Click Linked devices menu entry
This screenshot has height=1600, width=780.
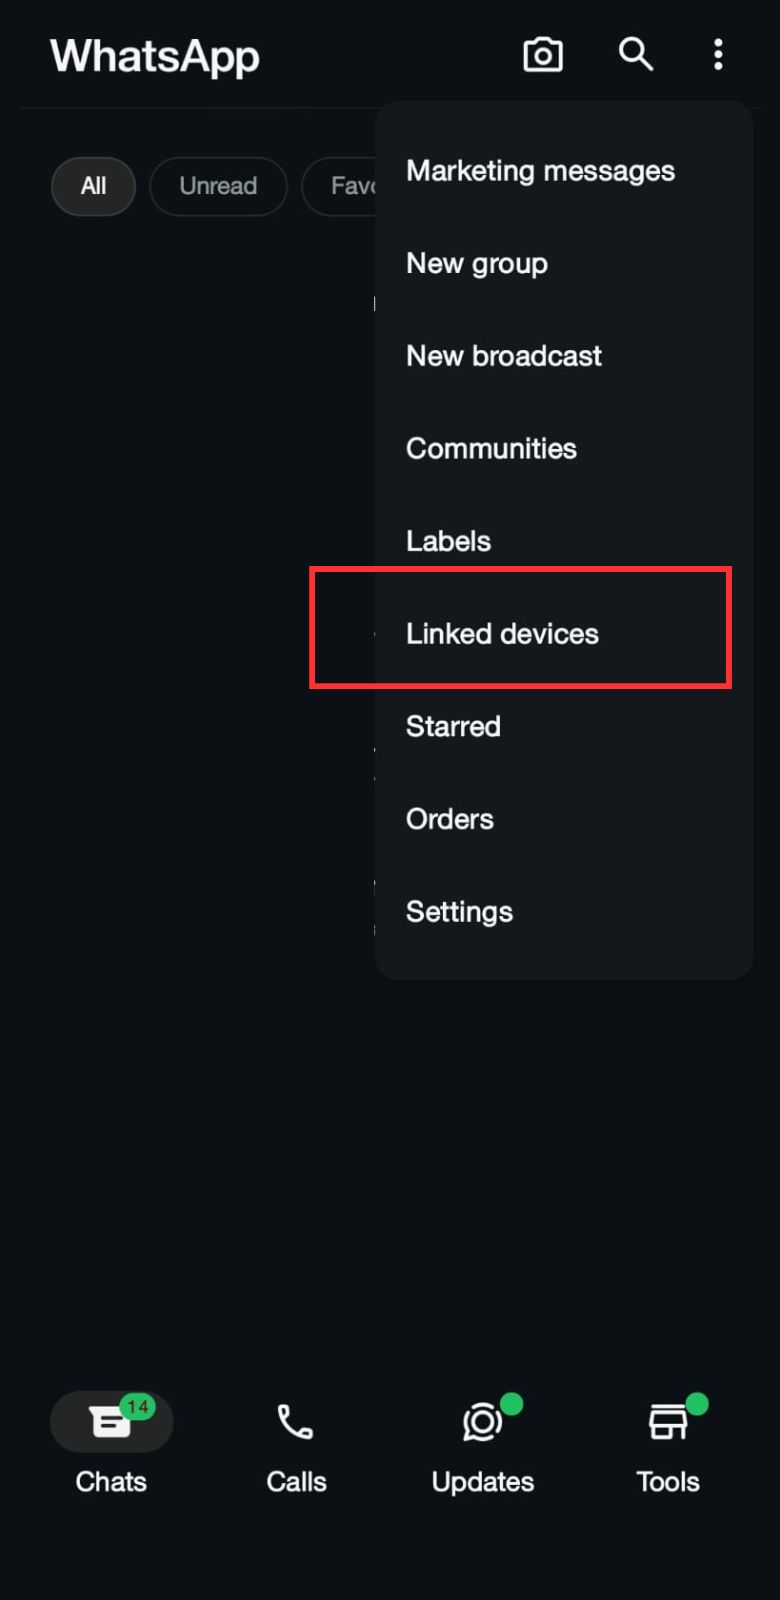click(x=502, y=634)
